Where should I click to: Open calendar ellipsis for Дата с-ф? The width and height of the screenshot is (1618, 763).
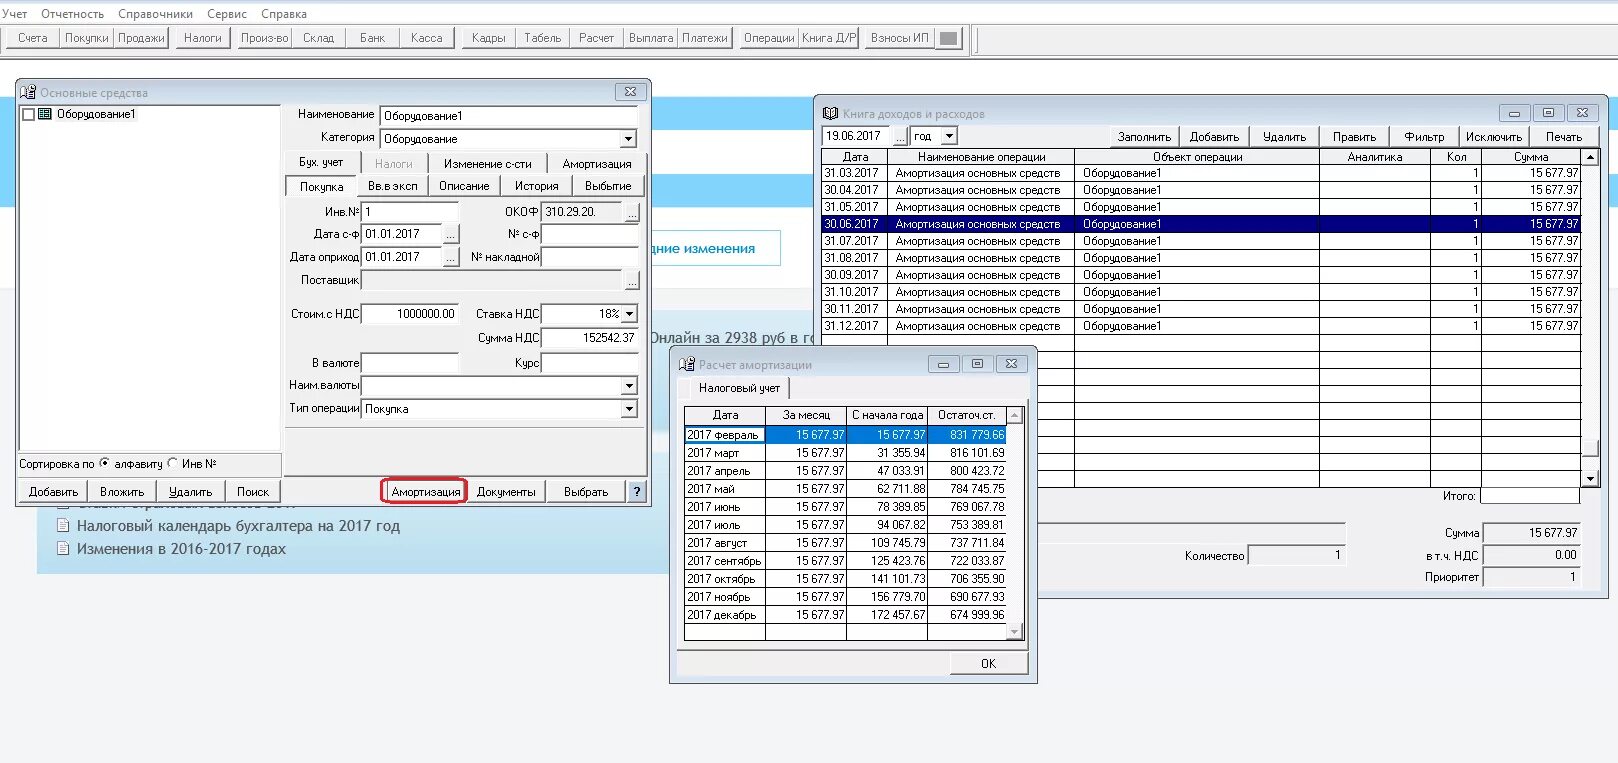click(x=451, y=234)
